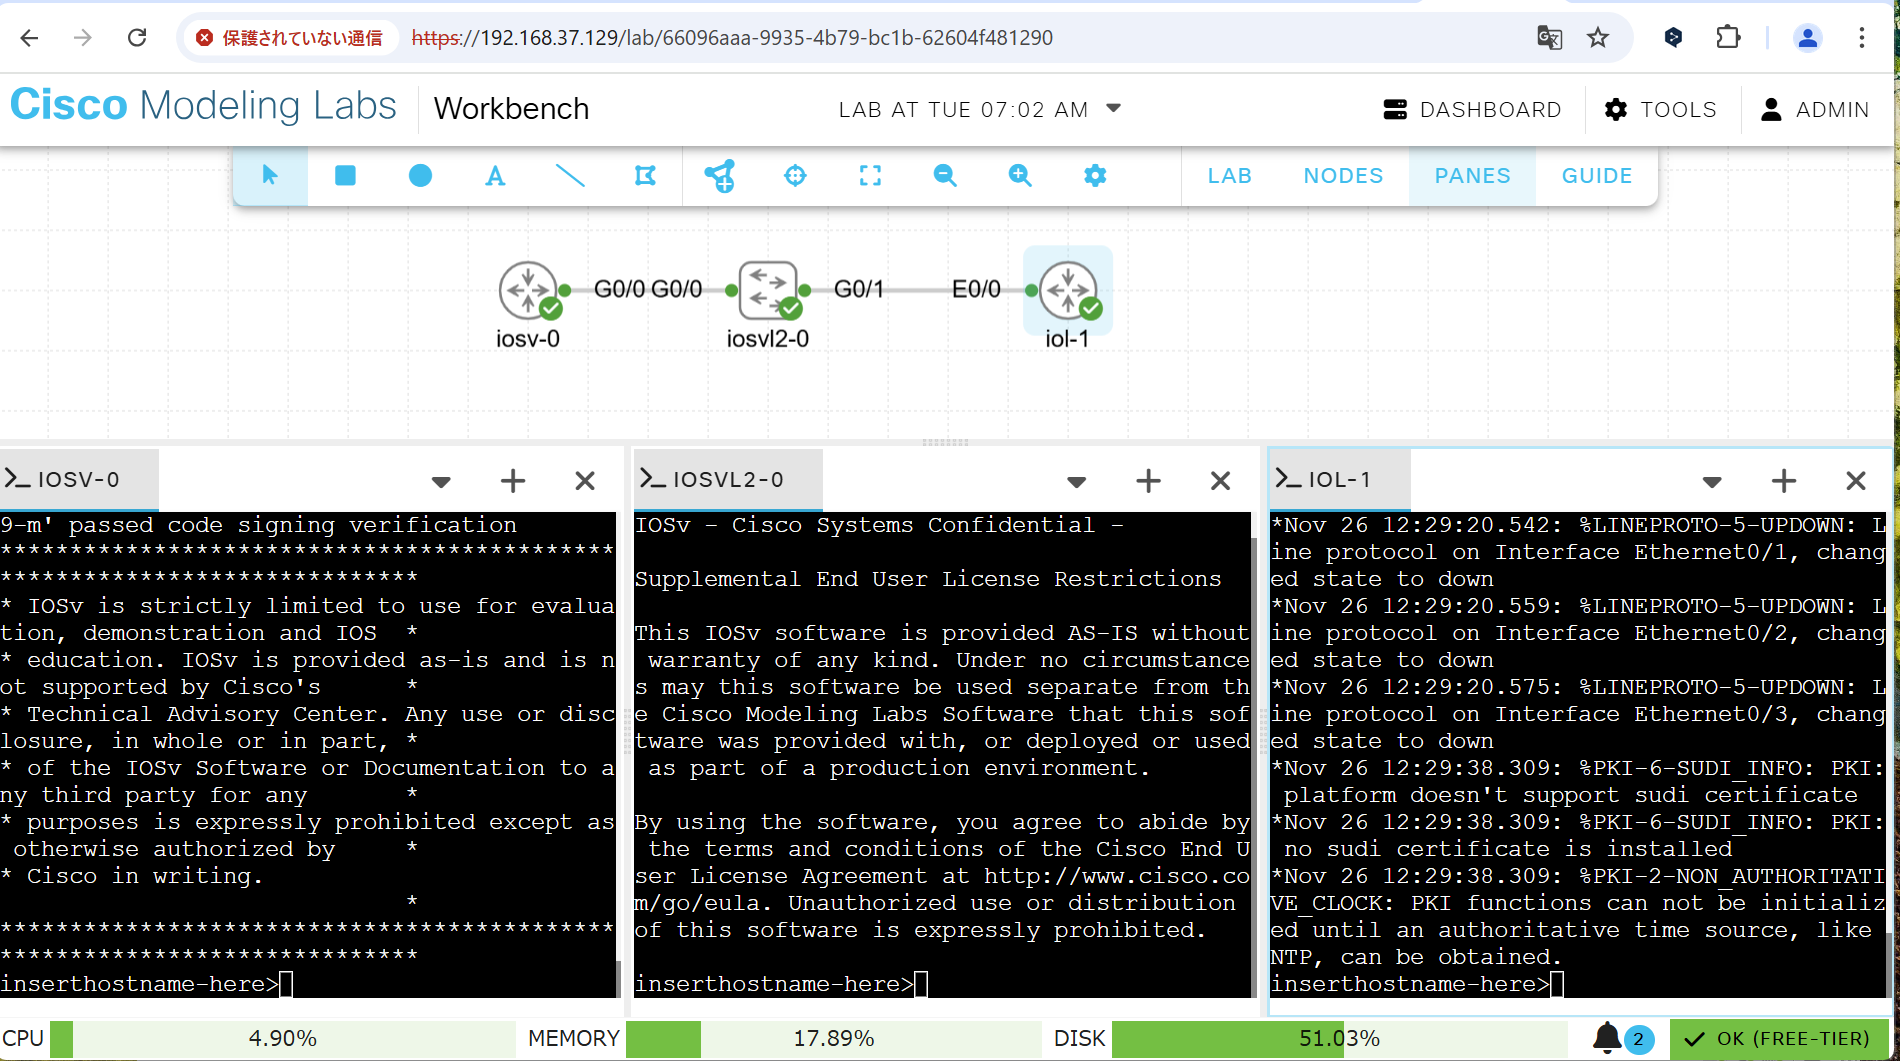Open the notifications bell
This screenshot has height=1061, width=1900.
tap(1607, 1039)
